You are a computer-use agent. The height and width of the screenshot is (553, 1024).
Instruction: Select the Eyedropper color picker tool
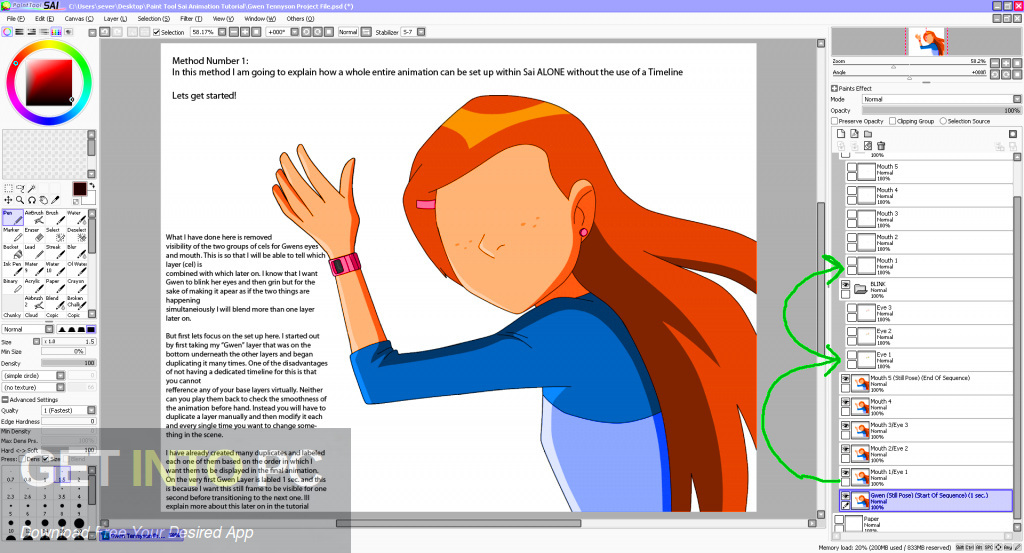point(56,200)
